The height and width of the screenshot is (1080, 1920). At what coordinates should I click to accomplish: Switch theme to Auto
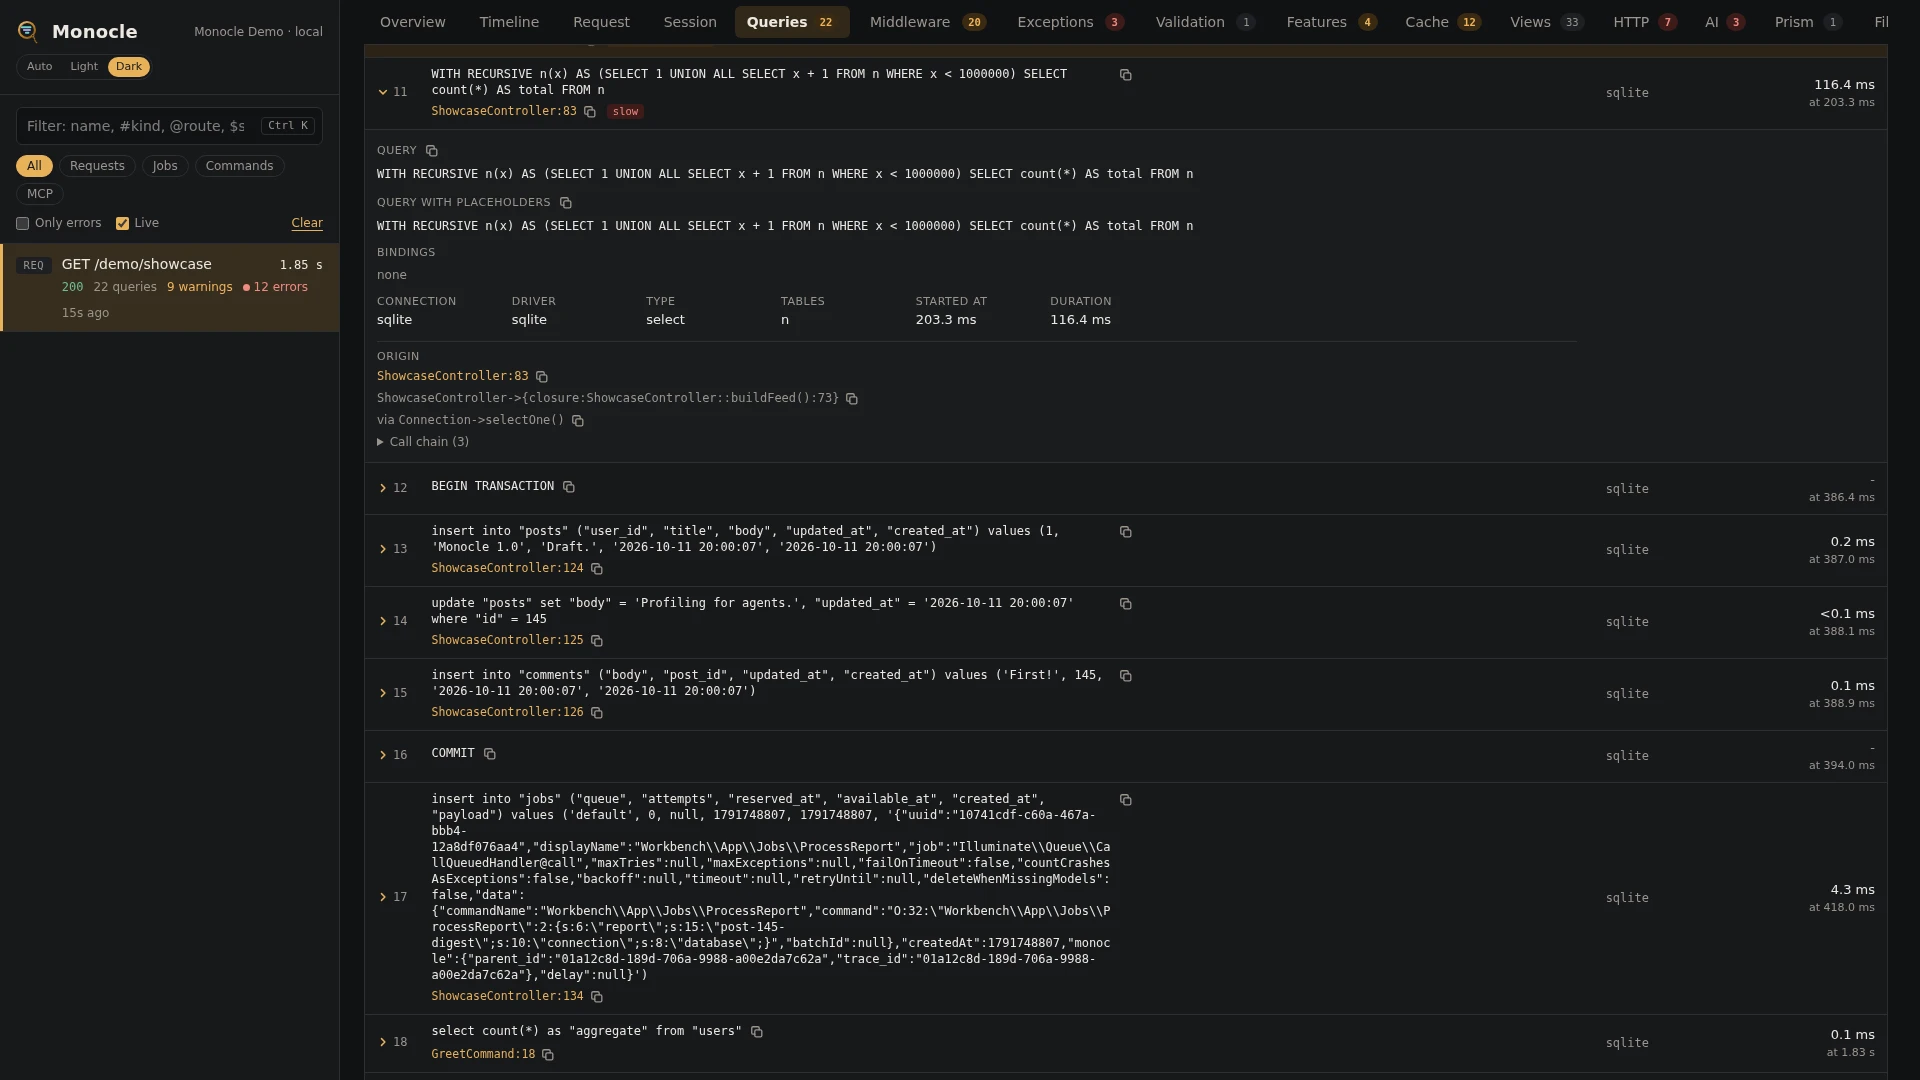(39, 67)
